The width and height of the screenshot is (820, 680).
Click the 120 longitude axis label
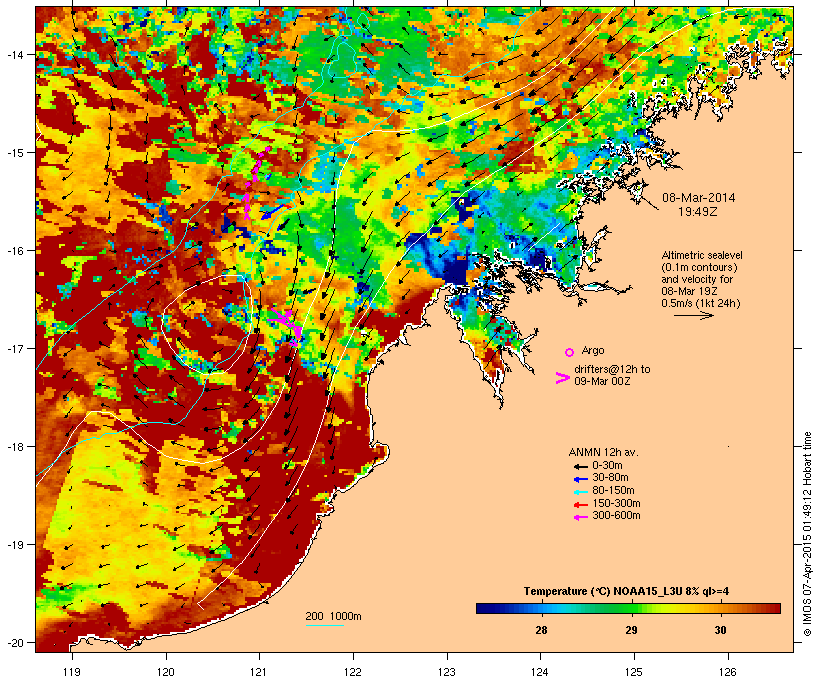click(166, 672)
